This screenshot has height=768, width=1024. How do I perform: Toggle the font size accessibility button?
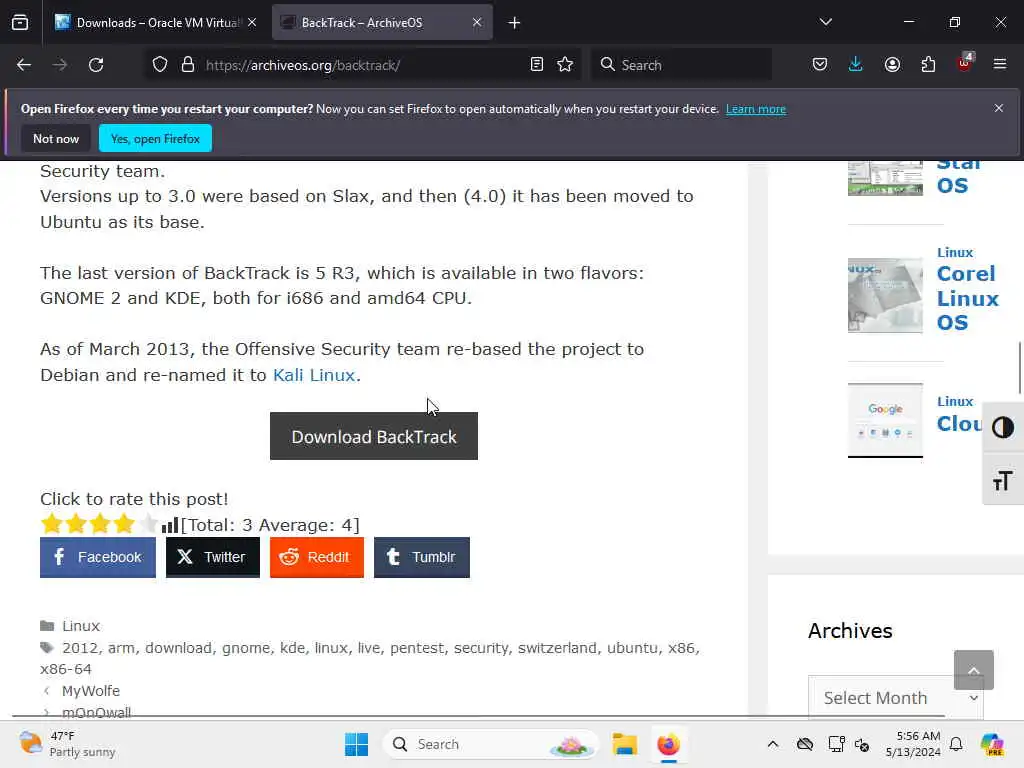tap(1003, 481)
